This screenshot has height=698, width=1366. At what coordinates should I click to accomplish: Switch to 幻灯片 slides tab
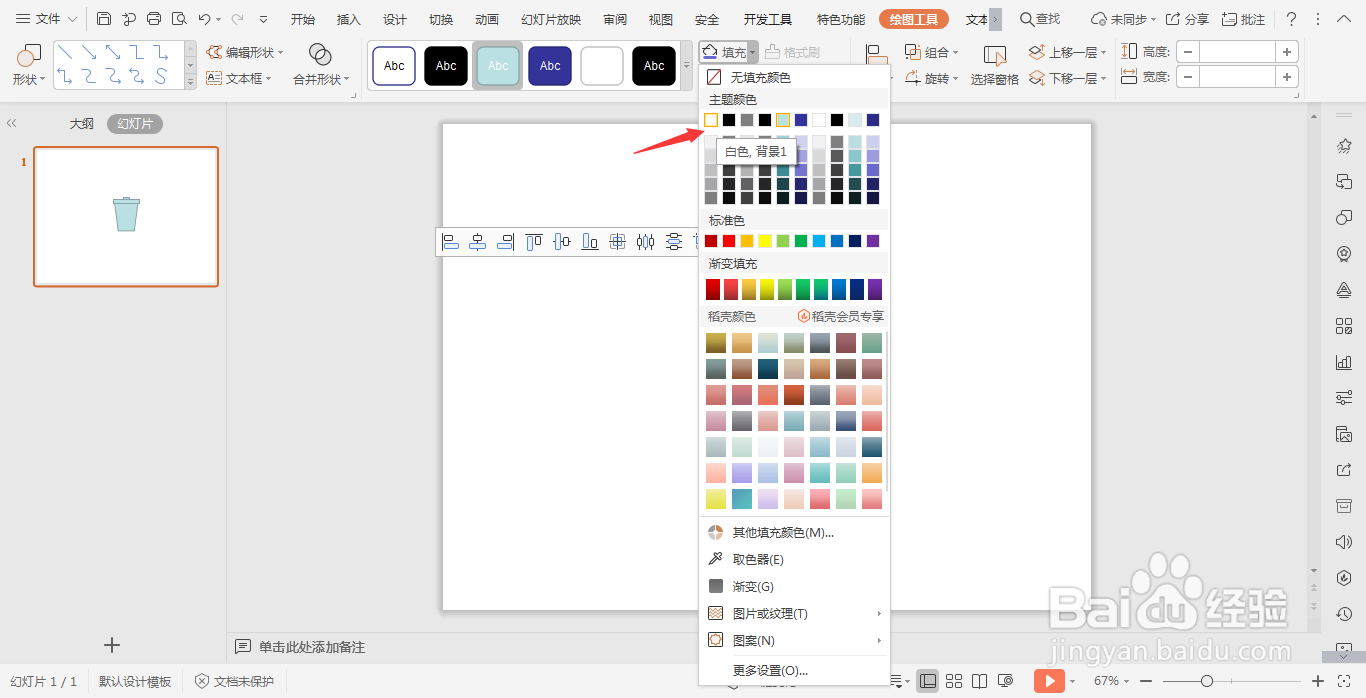click(x=135, y=123)
